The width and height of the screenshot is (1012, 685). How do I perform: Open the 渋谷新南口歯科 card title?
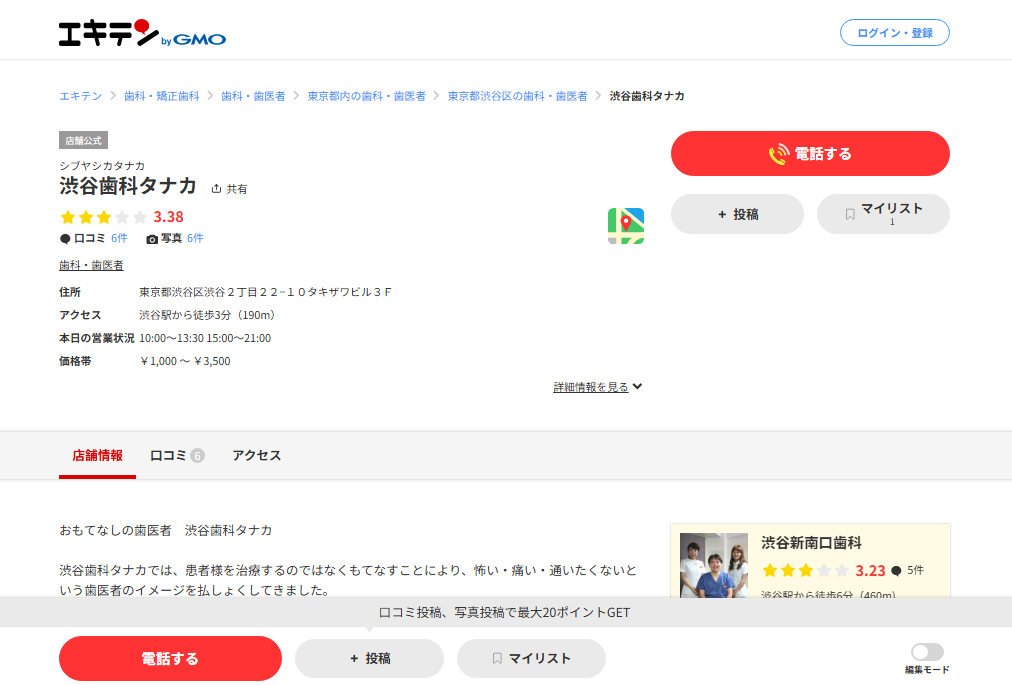tap(811, 543)
